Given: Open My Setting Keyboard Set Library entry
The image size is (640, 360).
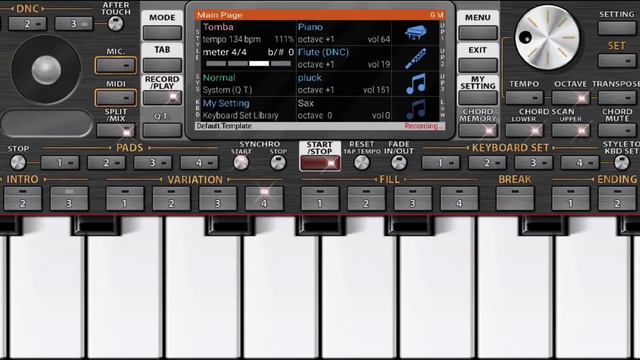Looking at the screenshot, I should [248, 109].
